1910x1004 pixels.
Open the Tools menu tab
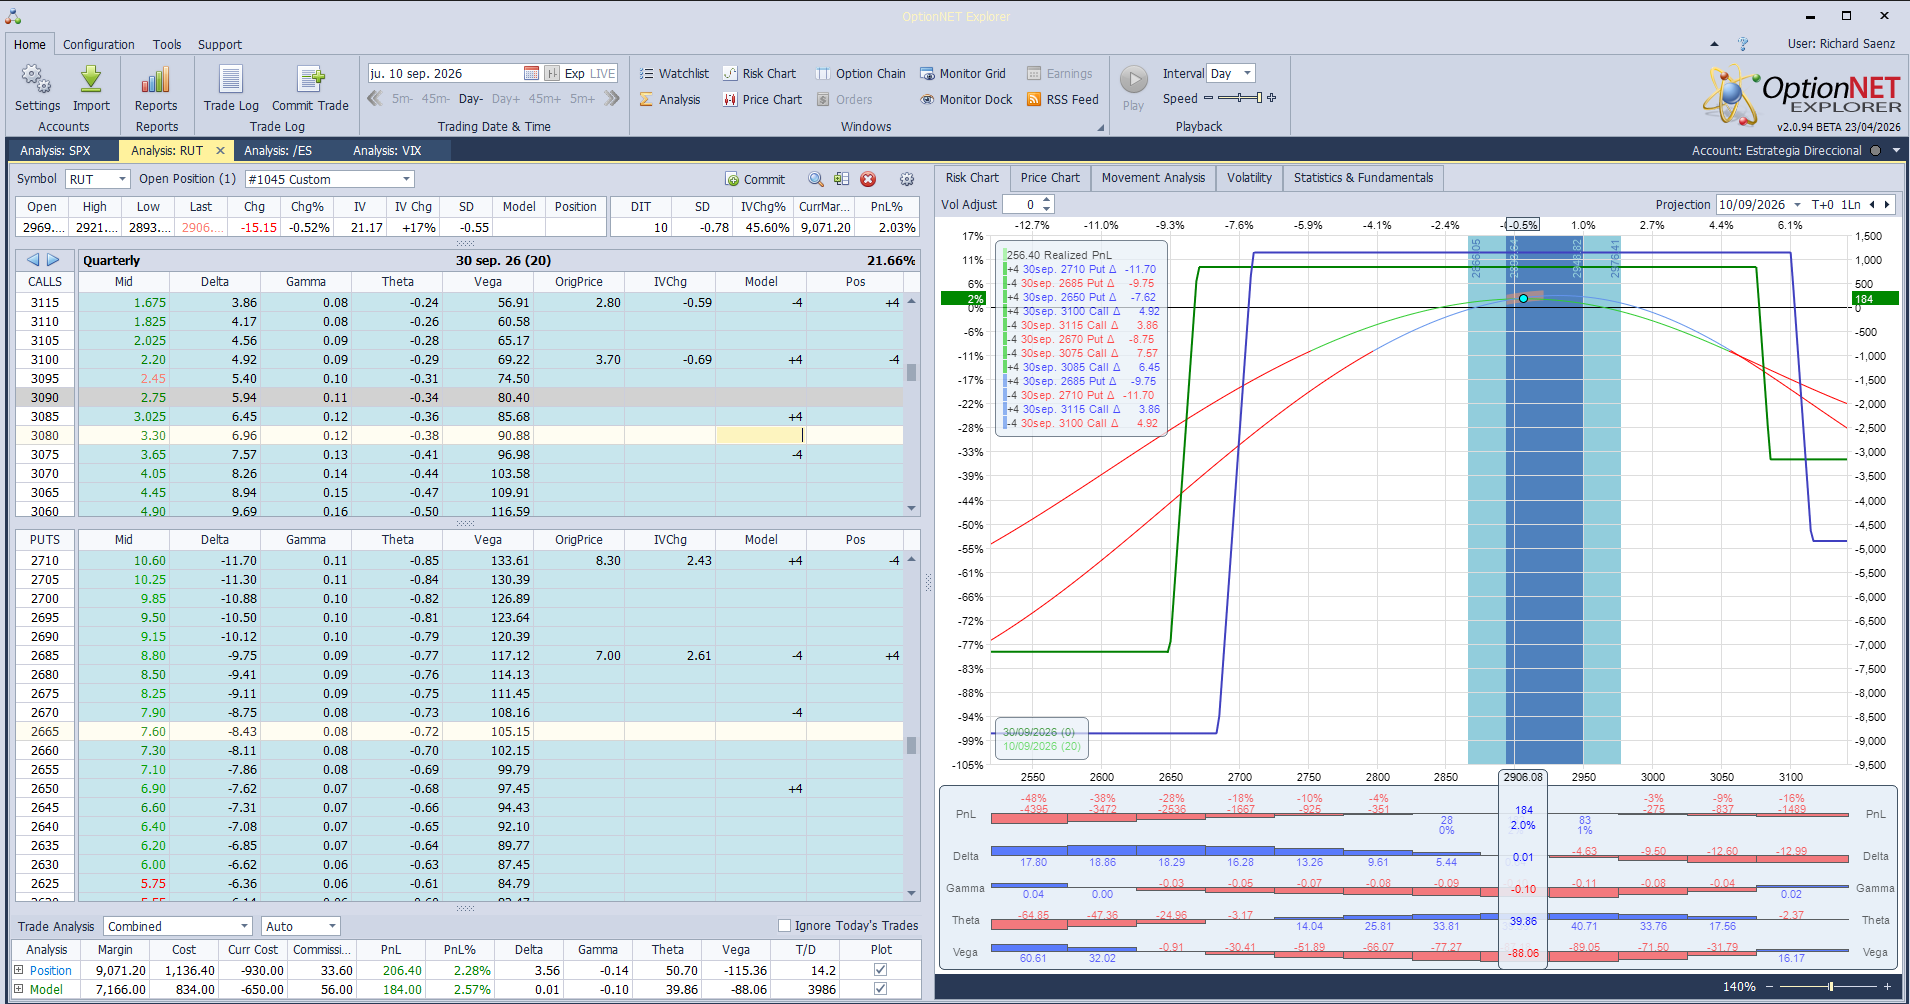coord(167,44)
